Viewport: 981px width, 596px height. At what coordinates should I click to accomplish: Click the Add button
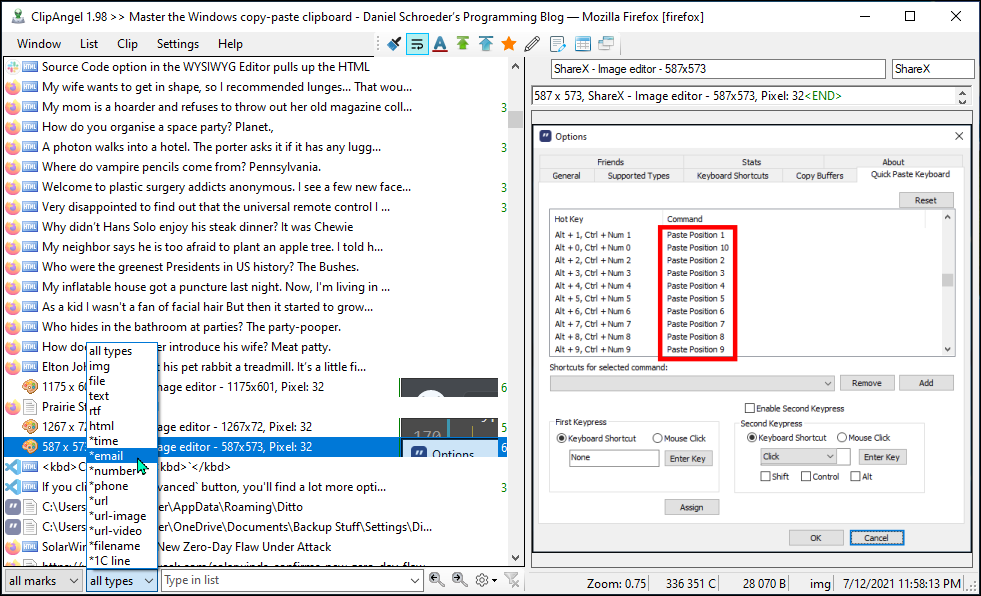pos(926,383)
